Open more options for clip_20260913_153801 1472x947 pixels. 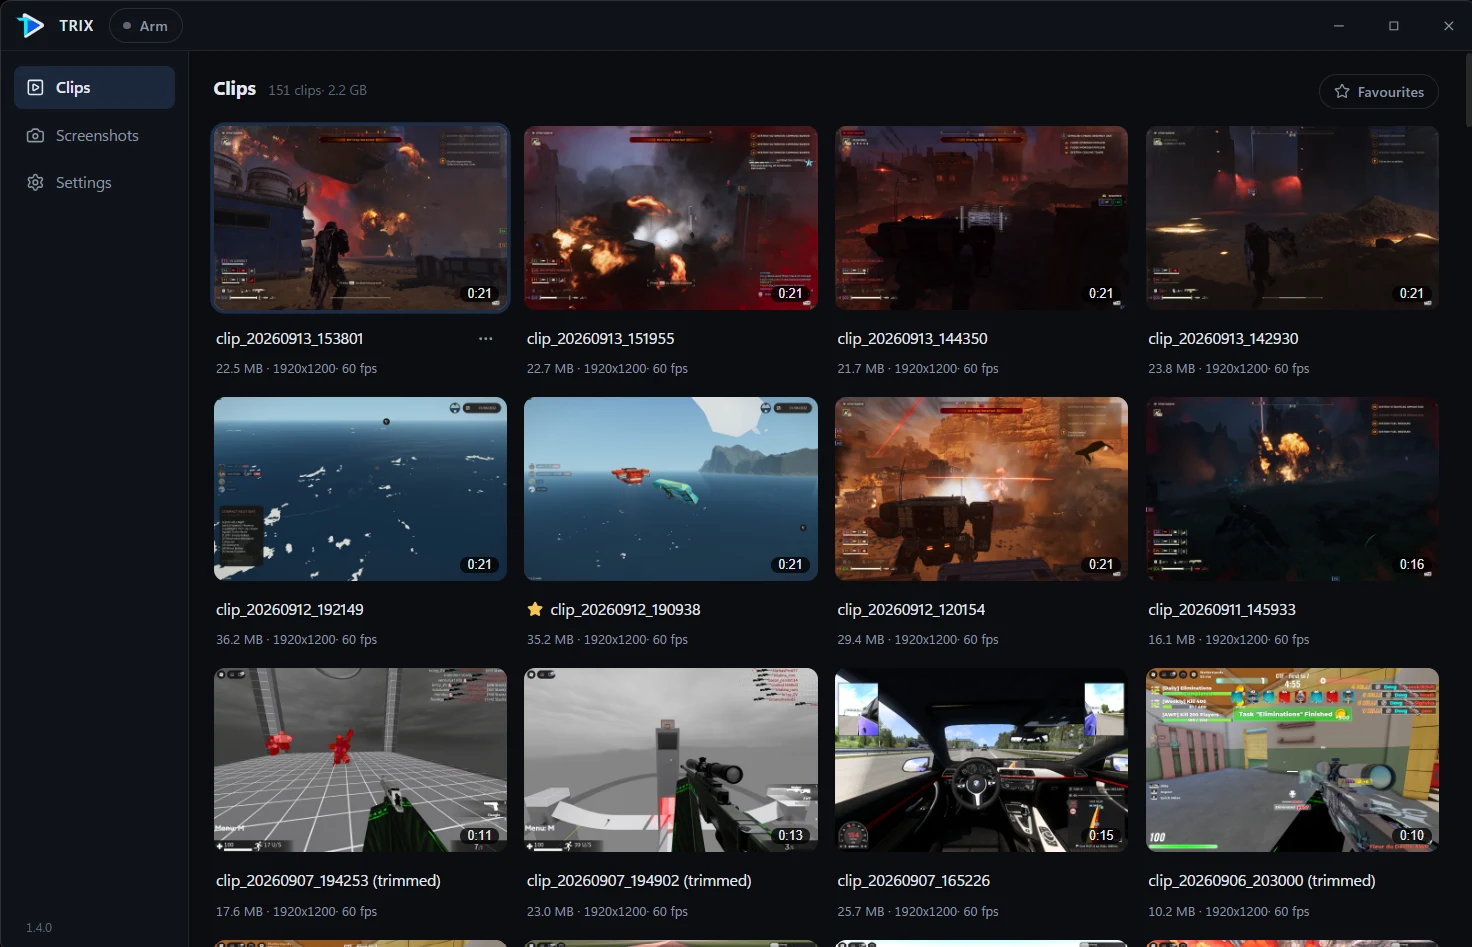point(486,339)
